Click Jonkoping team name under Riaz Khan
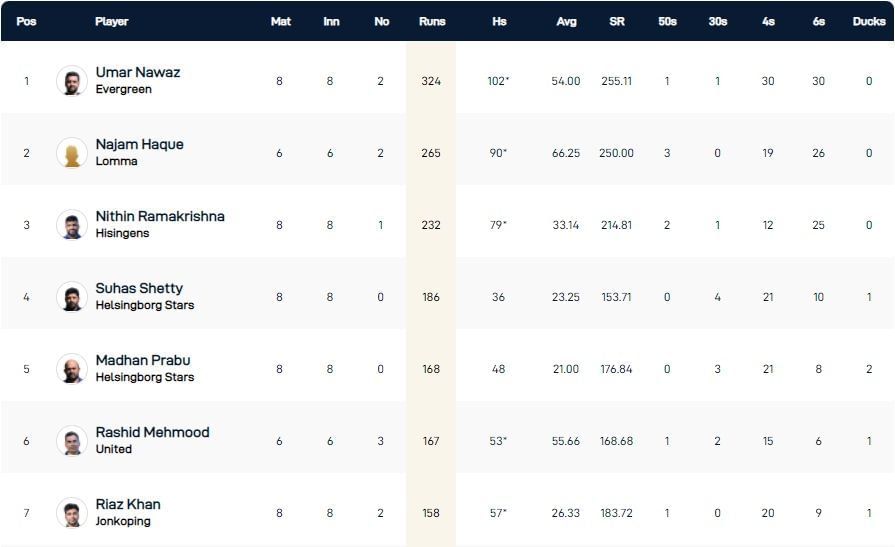The image size is (895, 547). tap(124, 521)
